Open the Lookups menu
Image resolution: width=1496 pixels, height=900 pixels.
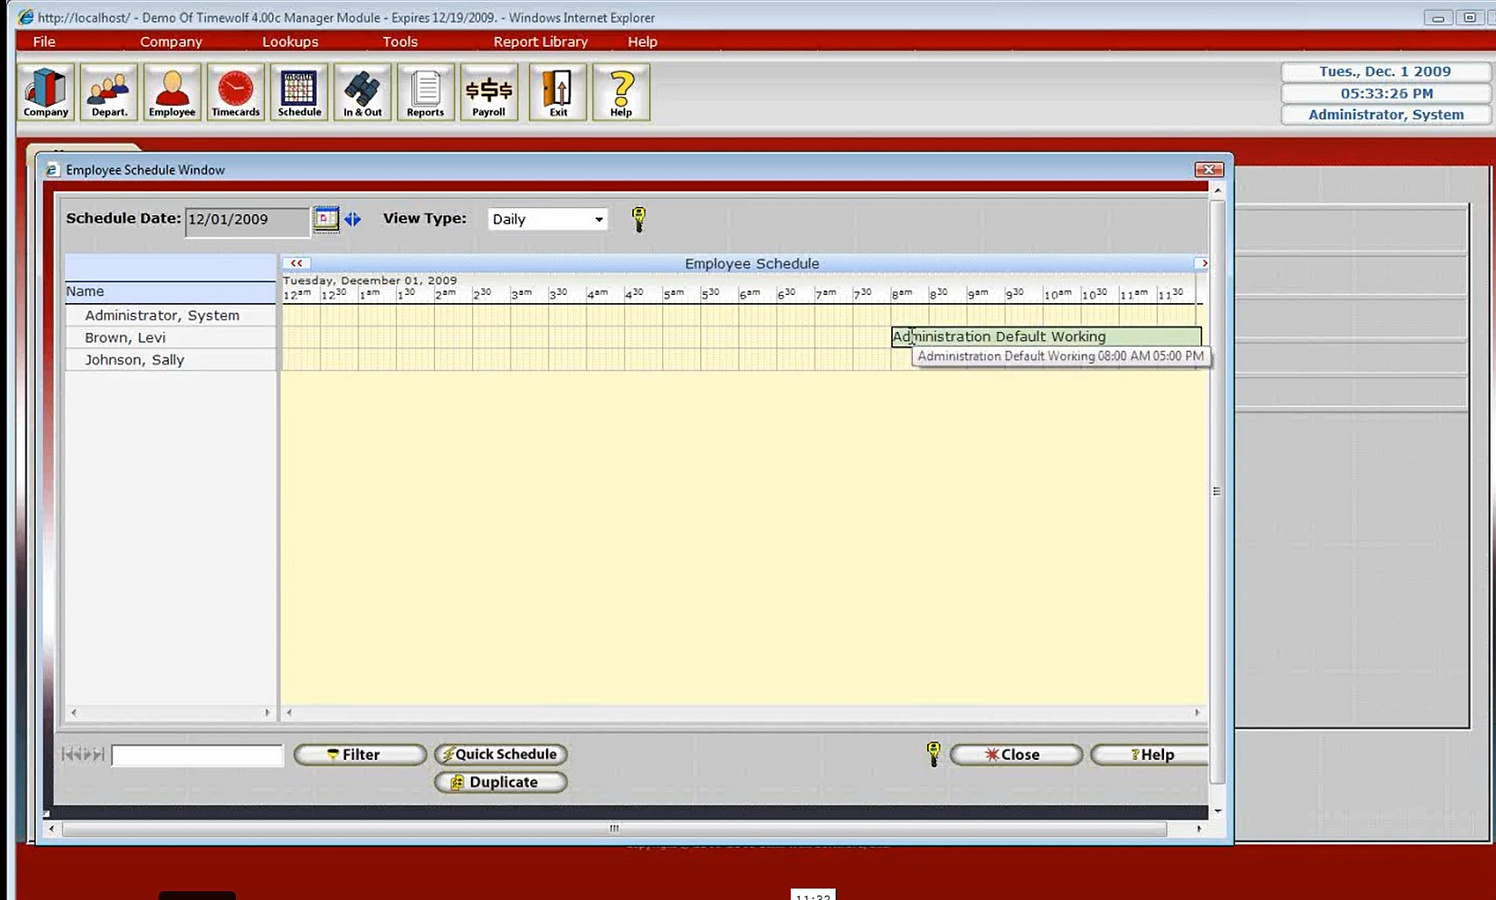[x=290, y=42]
